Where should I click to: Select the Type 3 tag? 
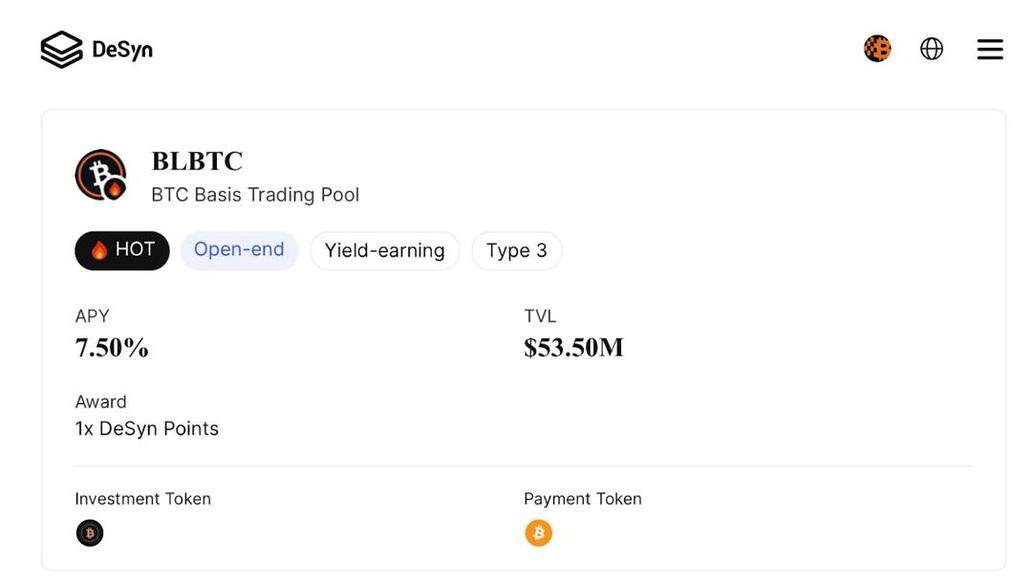(x=517, y=251)
